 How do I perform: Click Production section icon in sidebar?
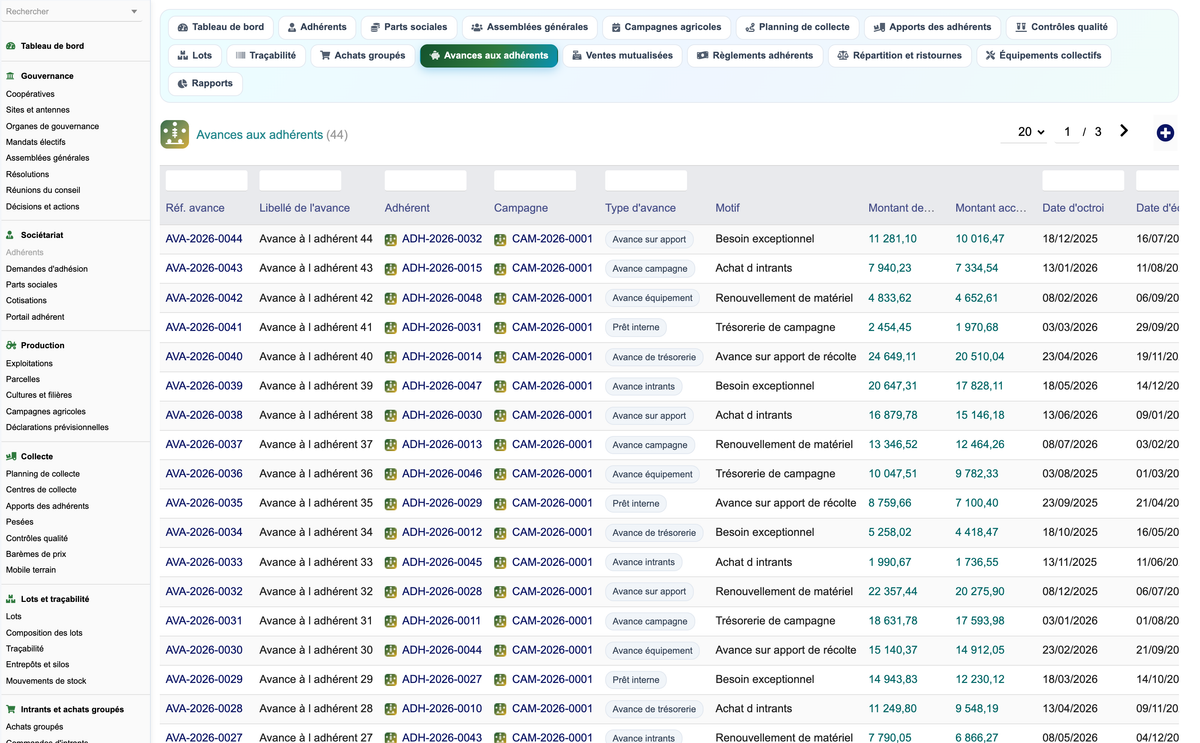coord(11,345)
